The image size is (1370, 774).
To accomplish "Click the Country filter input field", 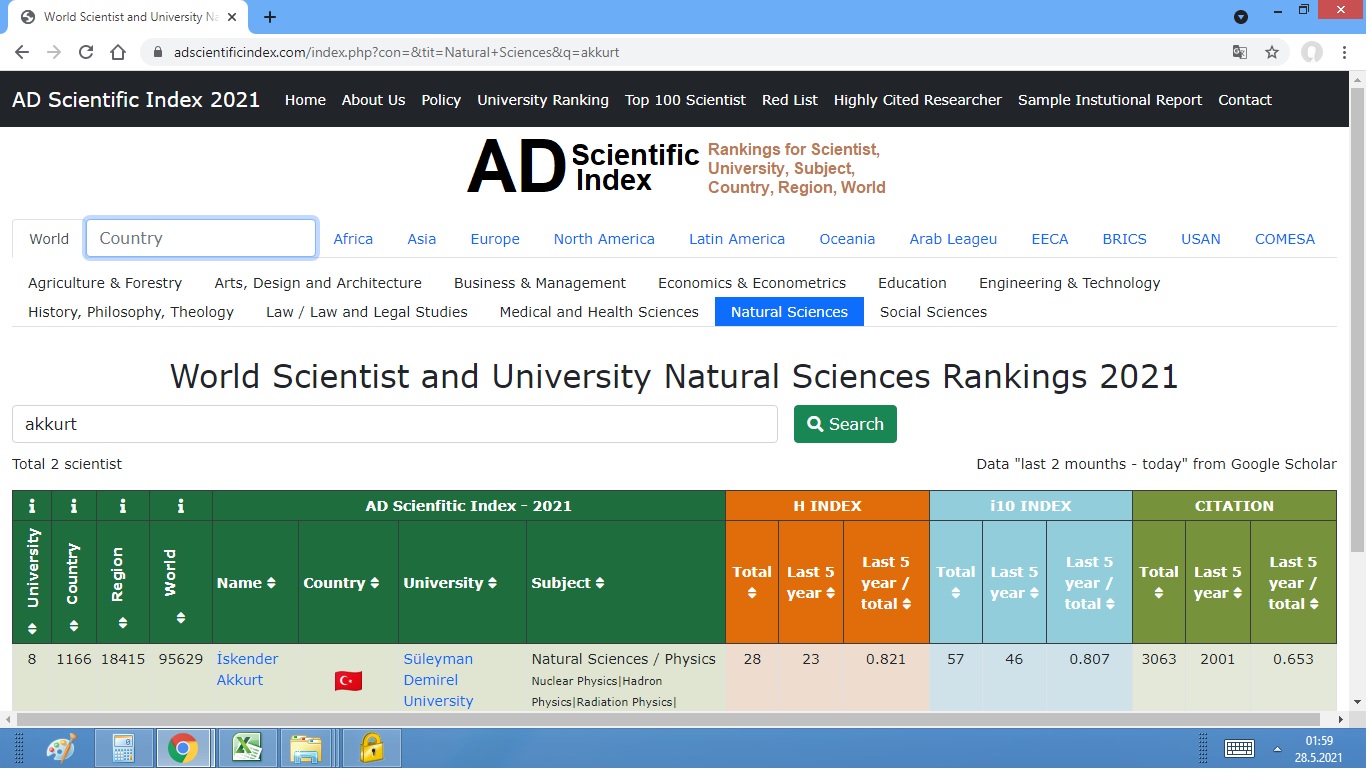I will pyautogui.click(x=201, y=238).
